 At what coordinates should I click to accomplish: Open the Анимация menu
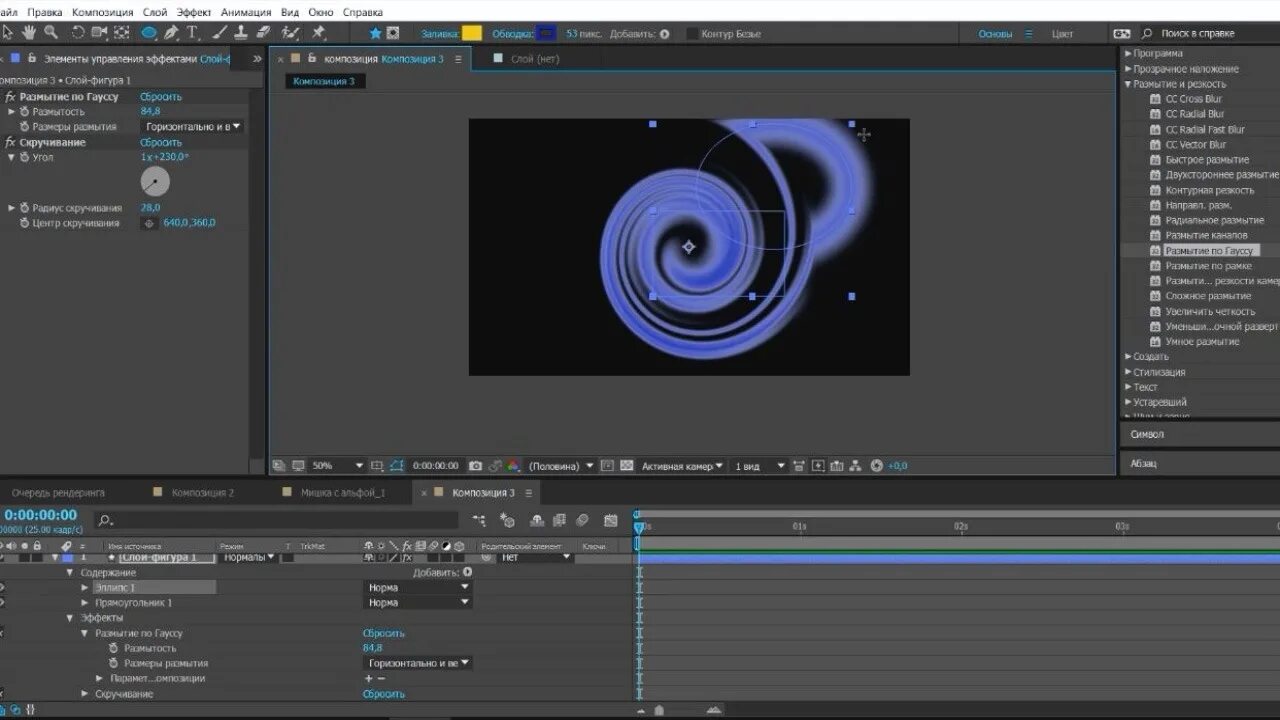point(245,12)
